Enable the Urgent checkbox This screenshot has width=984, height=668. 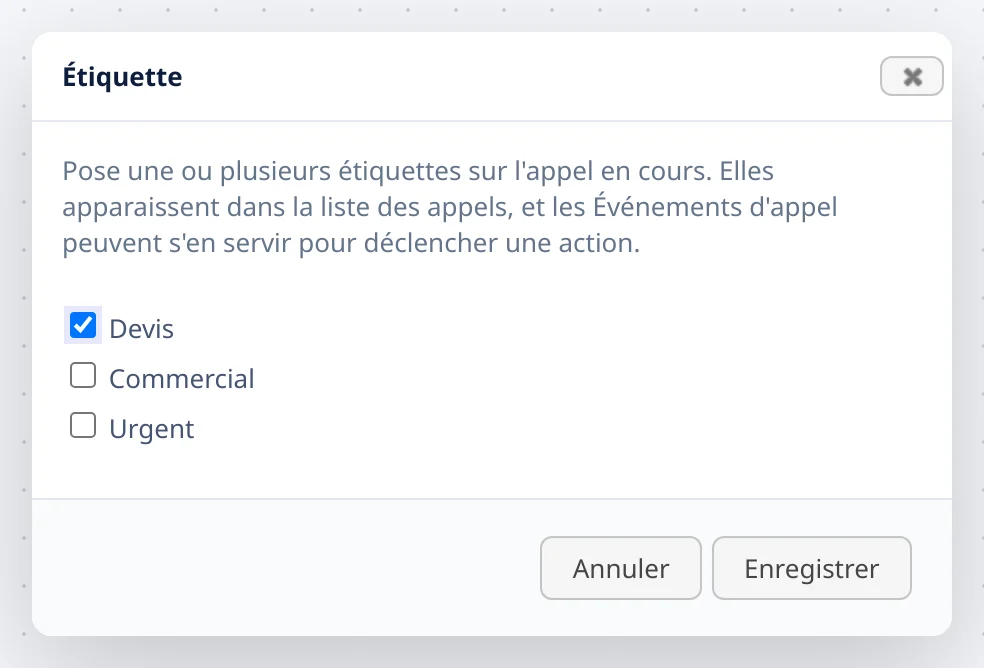point(83,426)
